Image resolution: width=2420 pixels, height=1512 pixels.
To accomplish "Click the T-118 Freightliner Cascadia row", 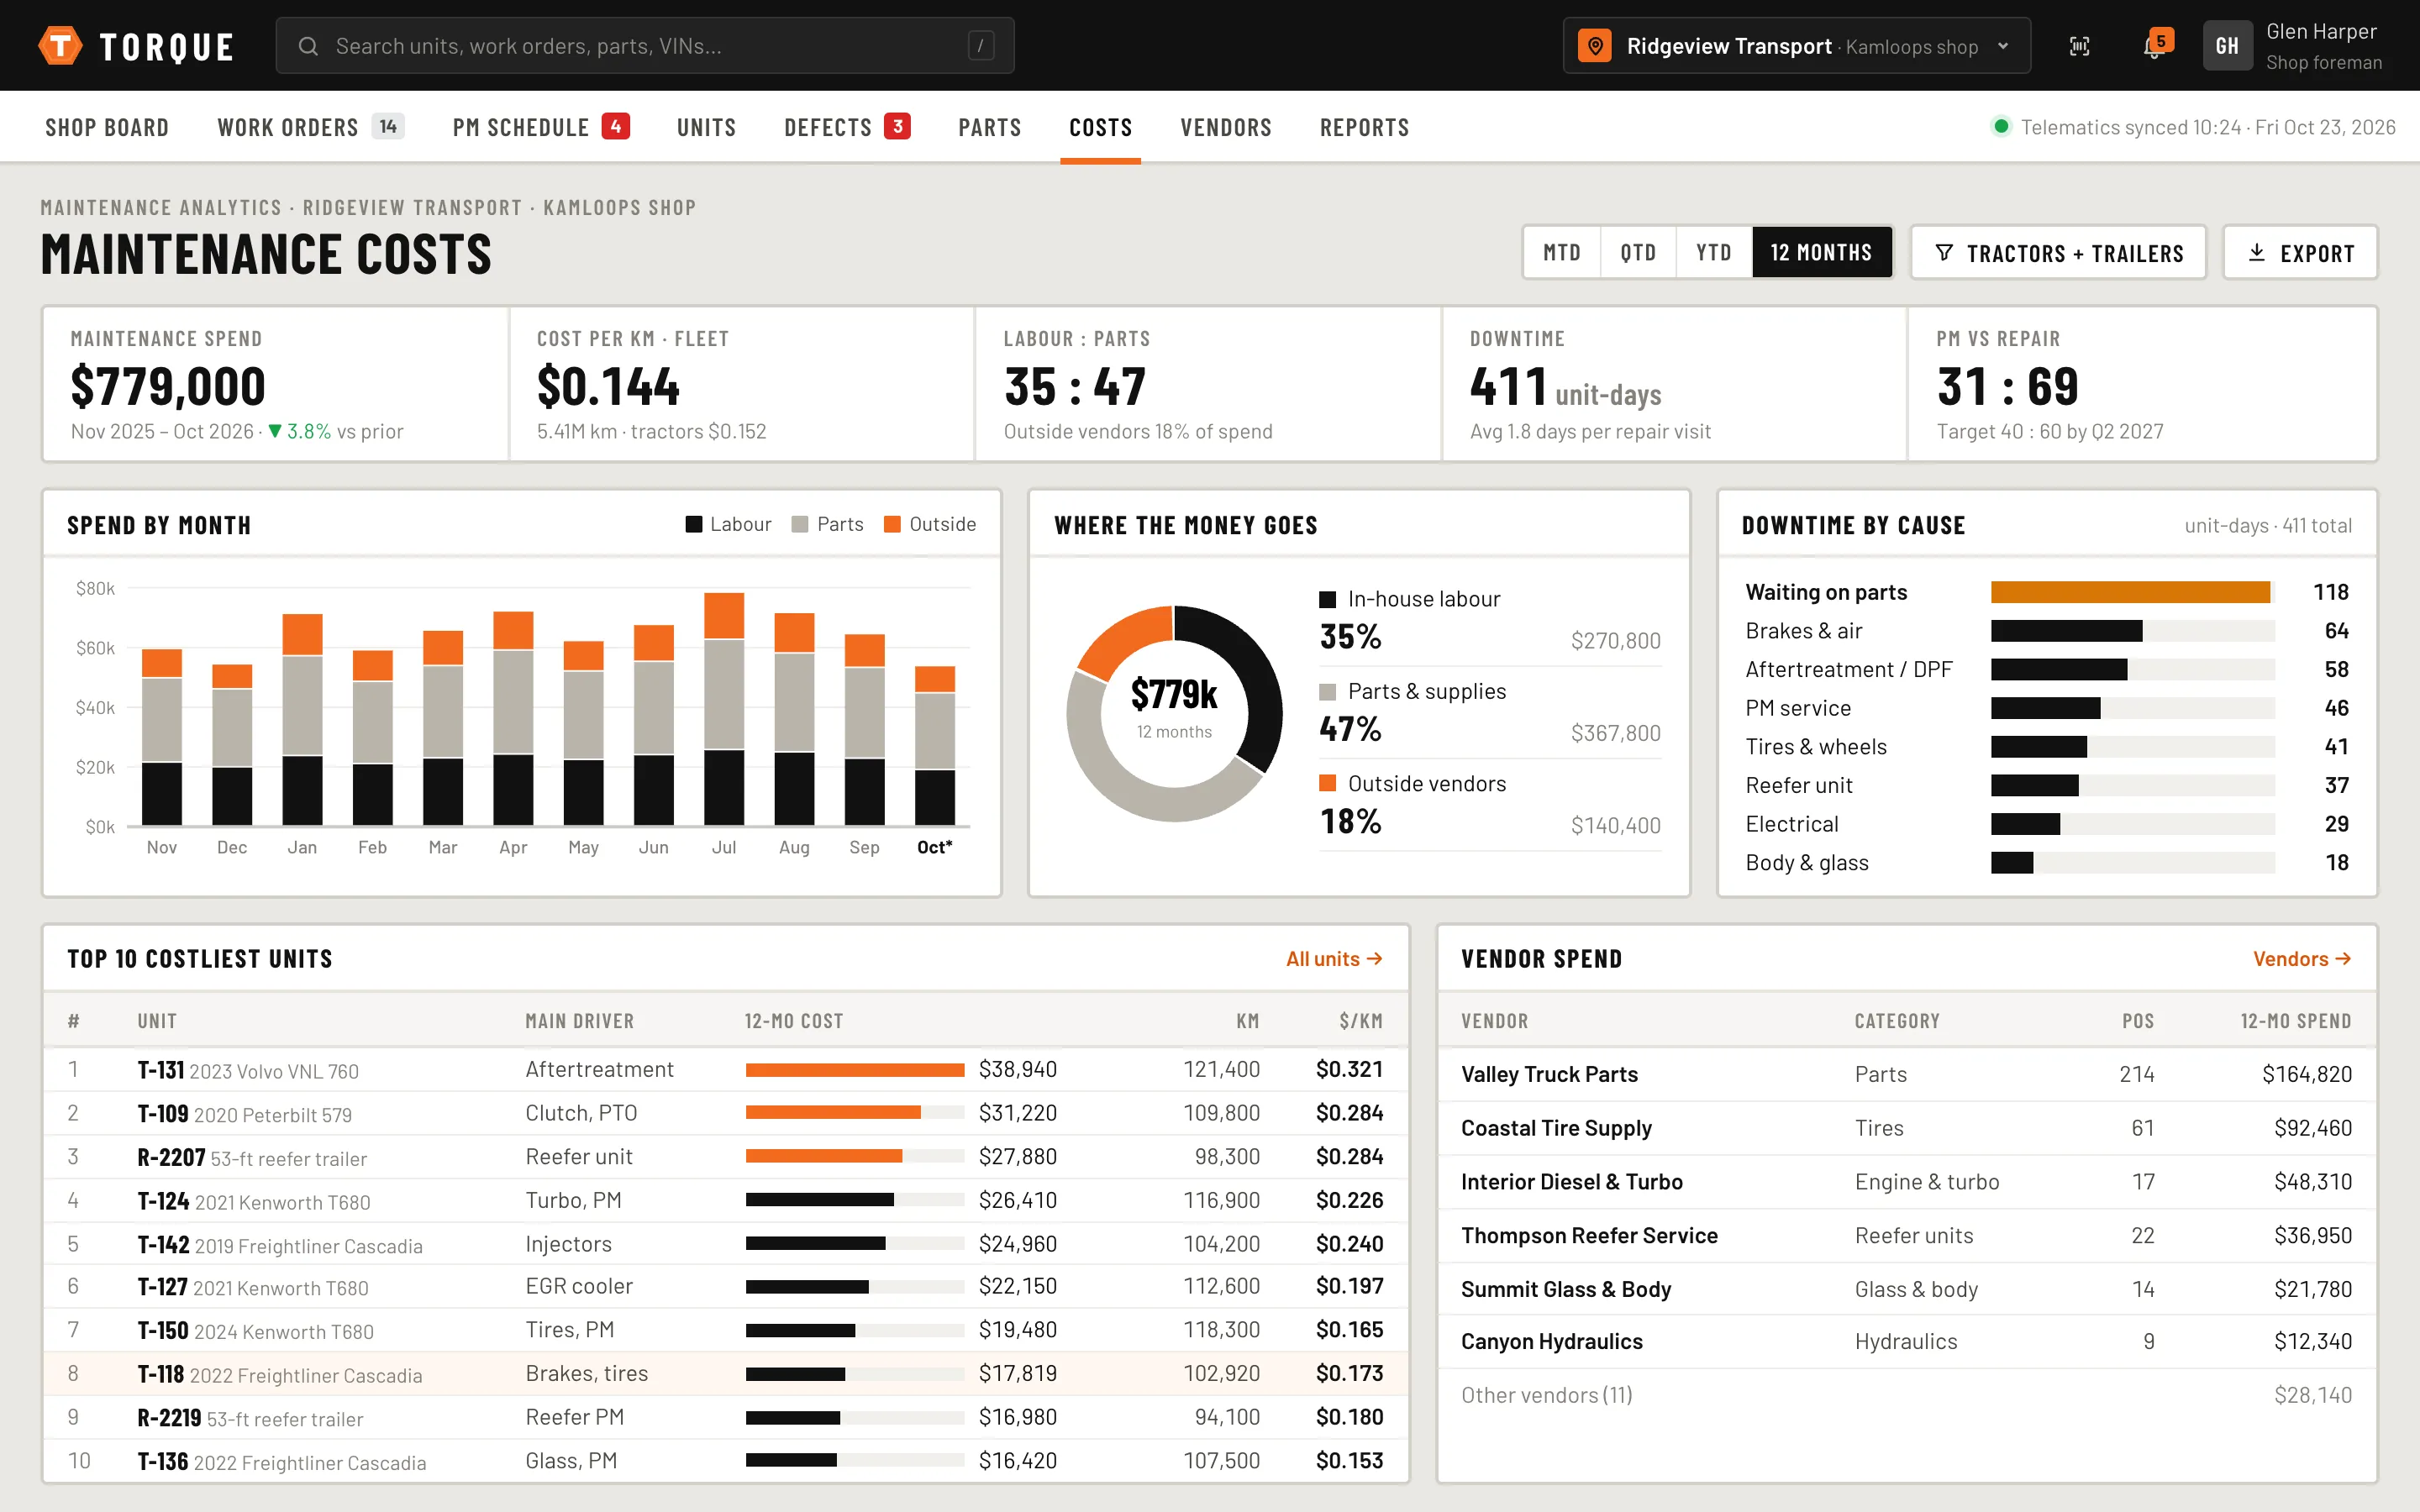I will pos(726,1373).
